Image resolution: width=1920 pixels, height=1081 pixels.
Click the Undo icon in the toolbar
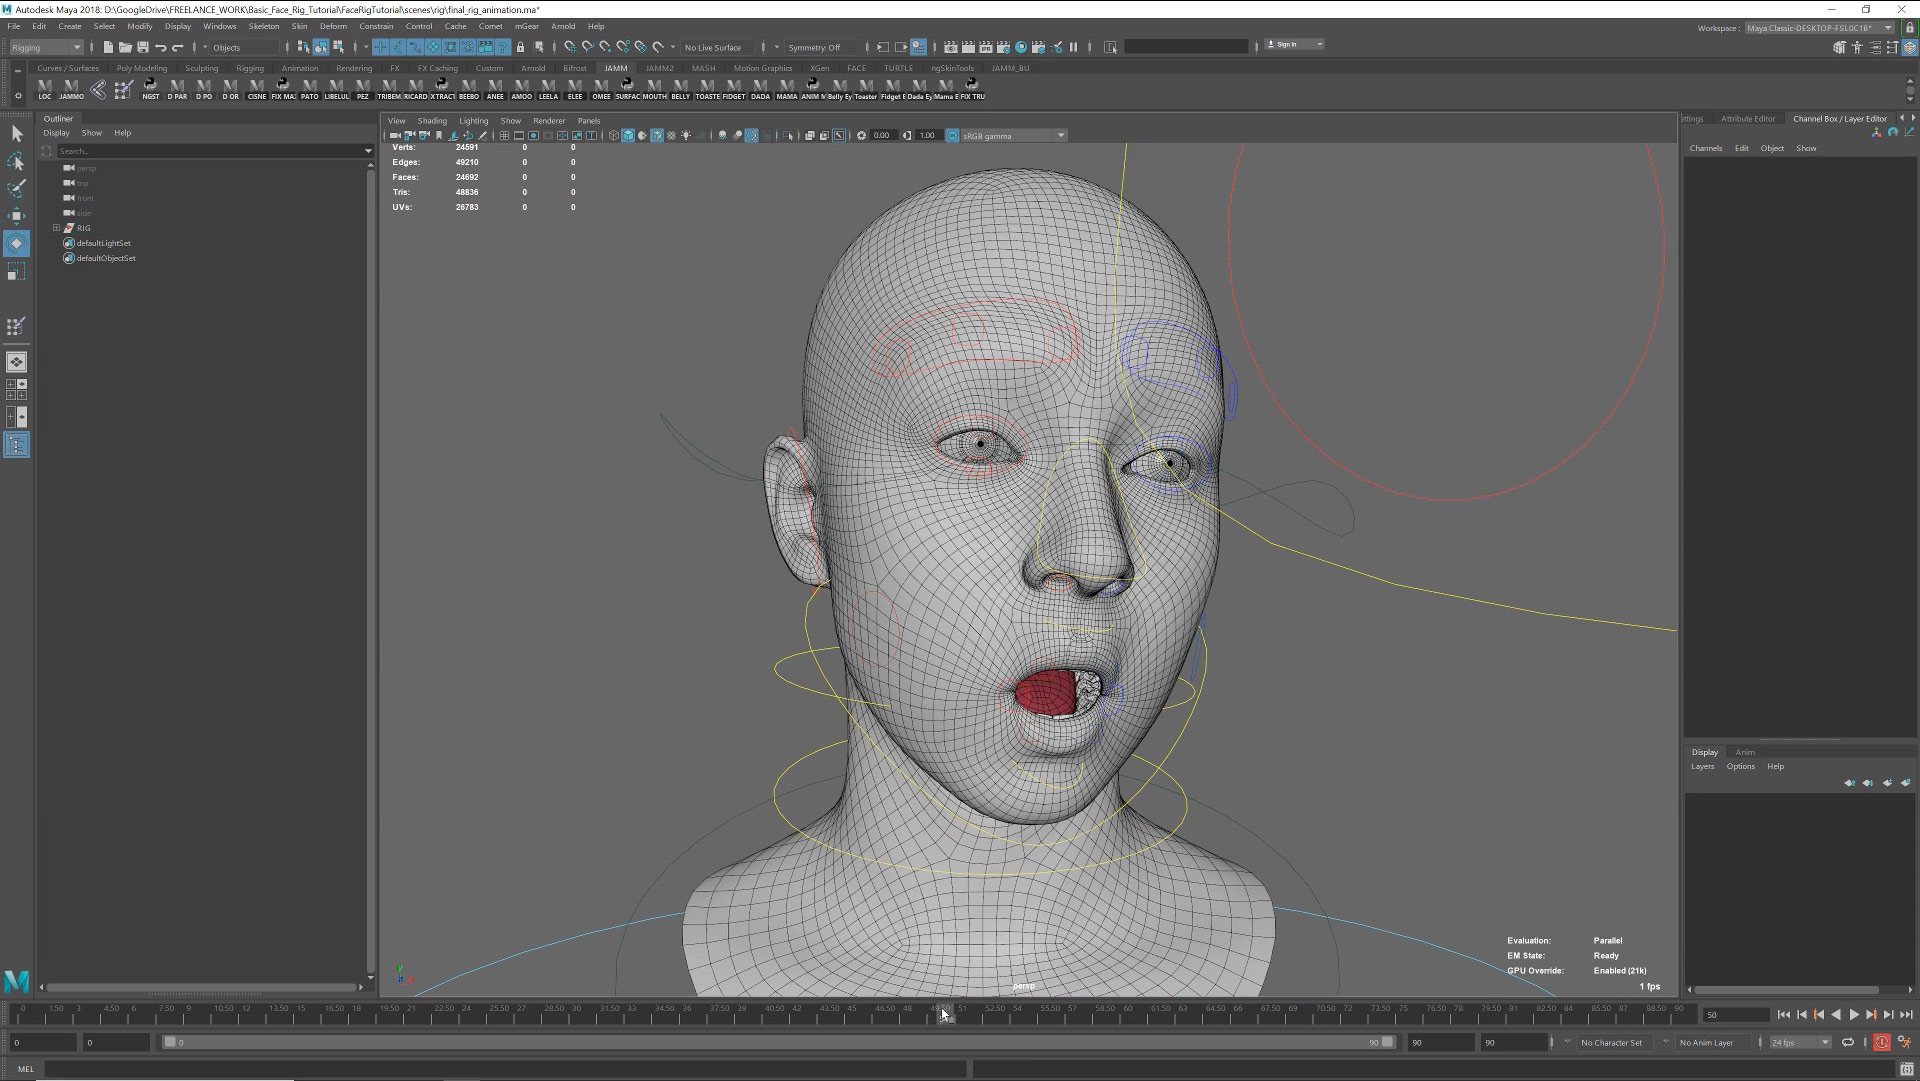pyautogui.click(x=161, y=47)
